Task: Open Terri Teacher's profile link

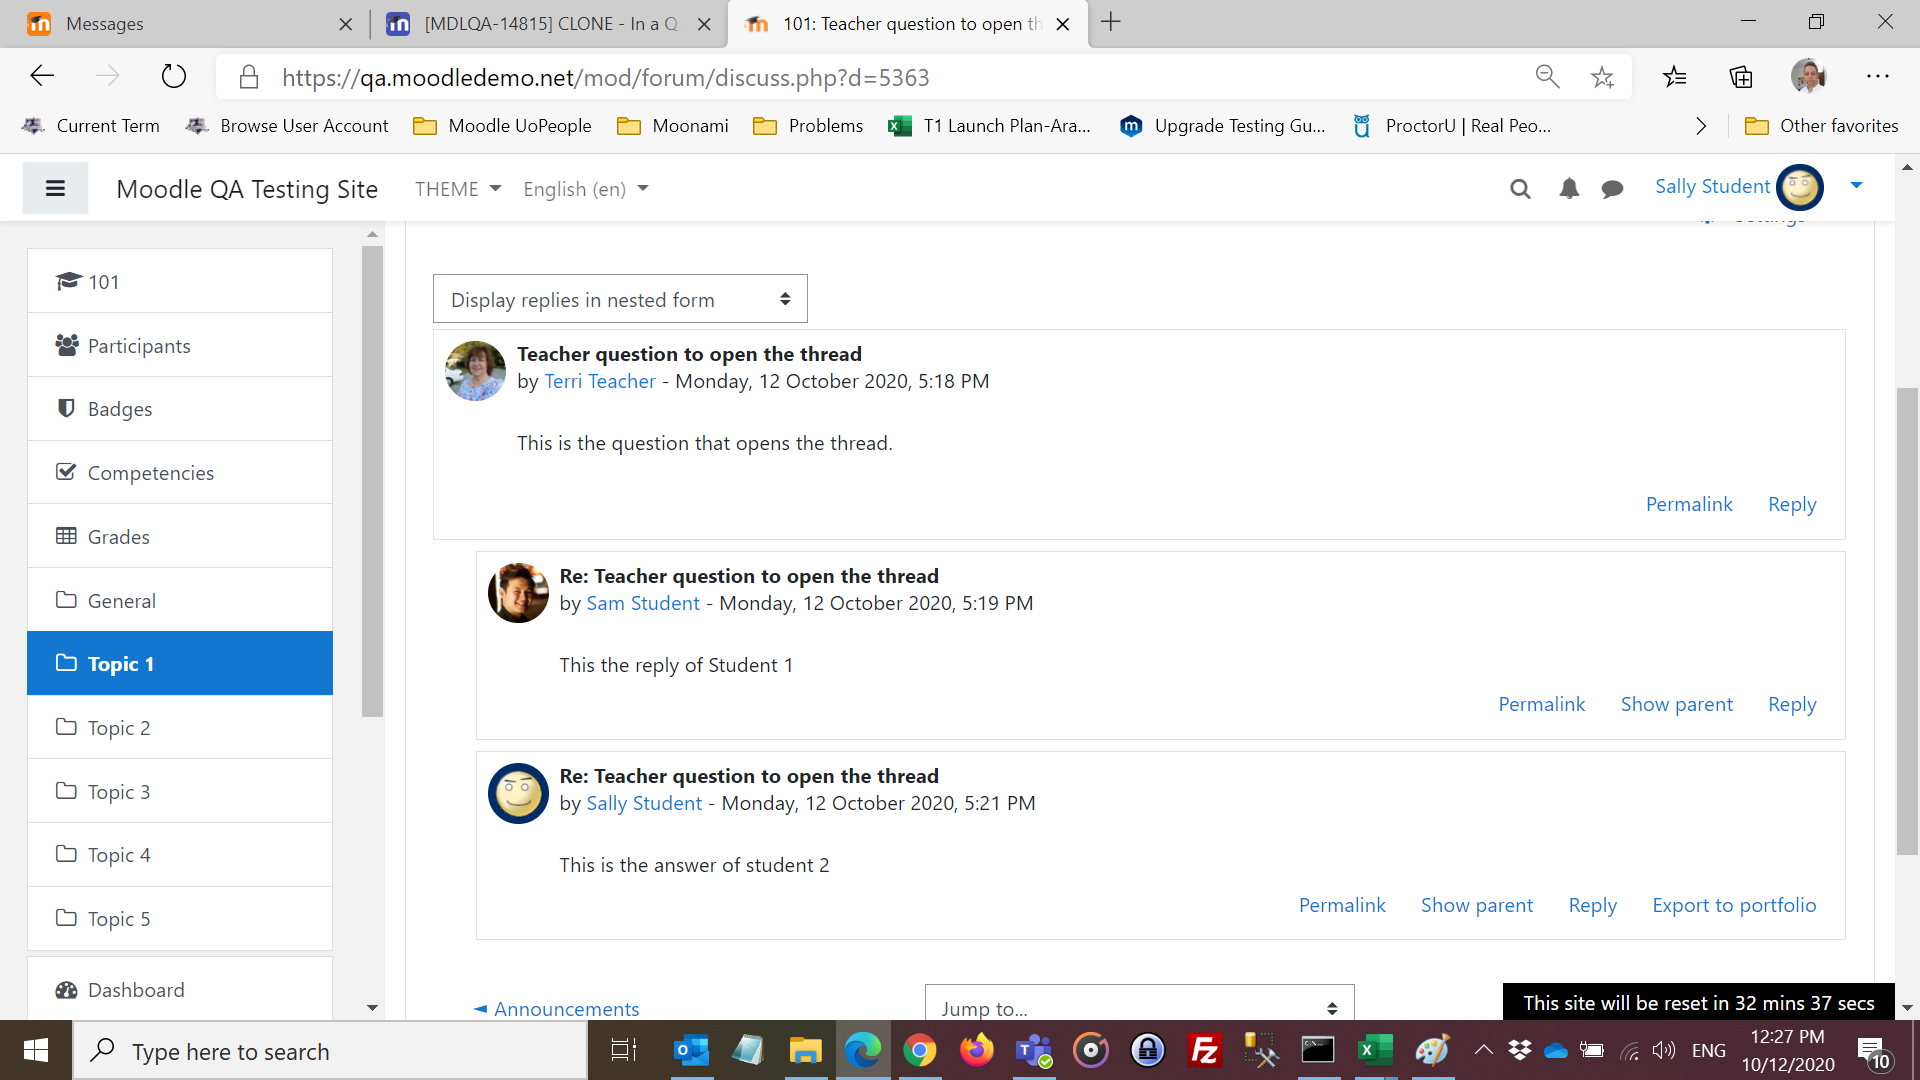Action: (600, 381)
